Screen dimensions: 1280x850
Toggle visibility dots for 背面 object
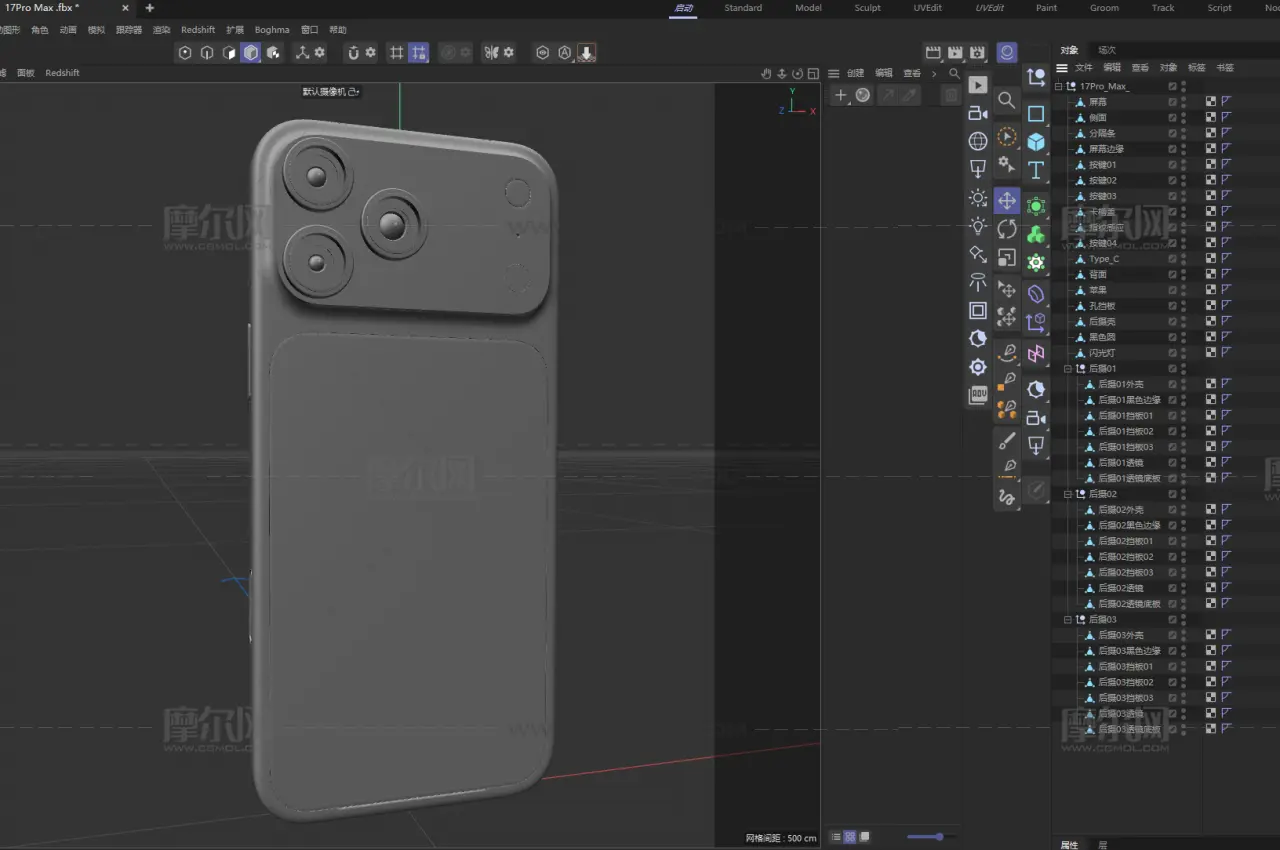1184,274
